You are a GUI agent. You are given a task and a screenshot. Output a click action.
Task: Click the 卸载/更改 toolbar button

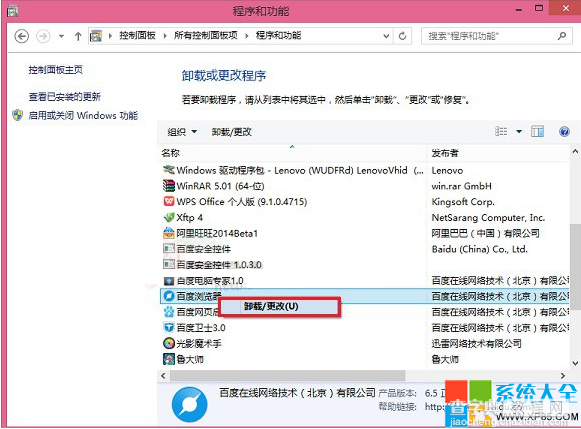tap(232, 132)
